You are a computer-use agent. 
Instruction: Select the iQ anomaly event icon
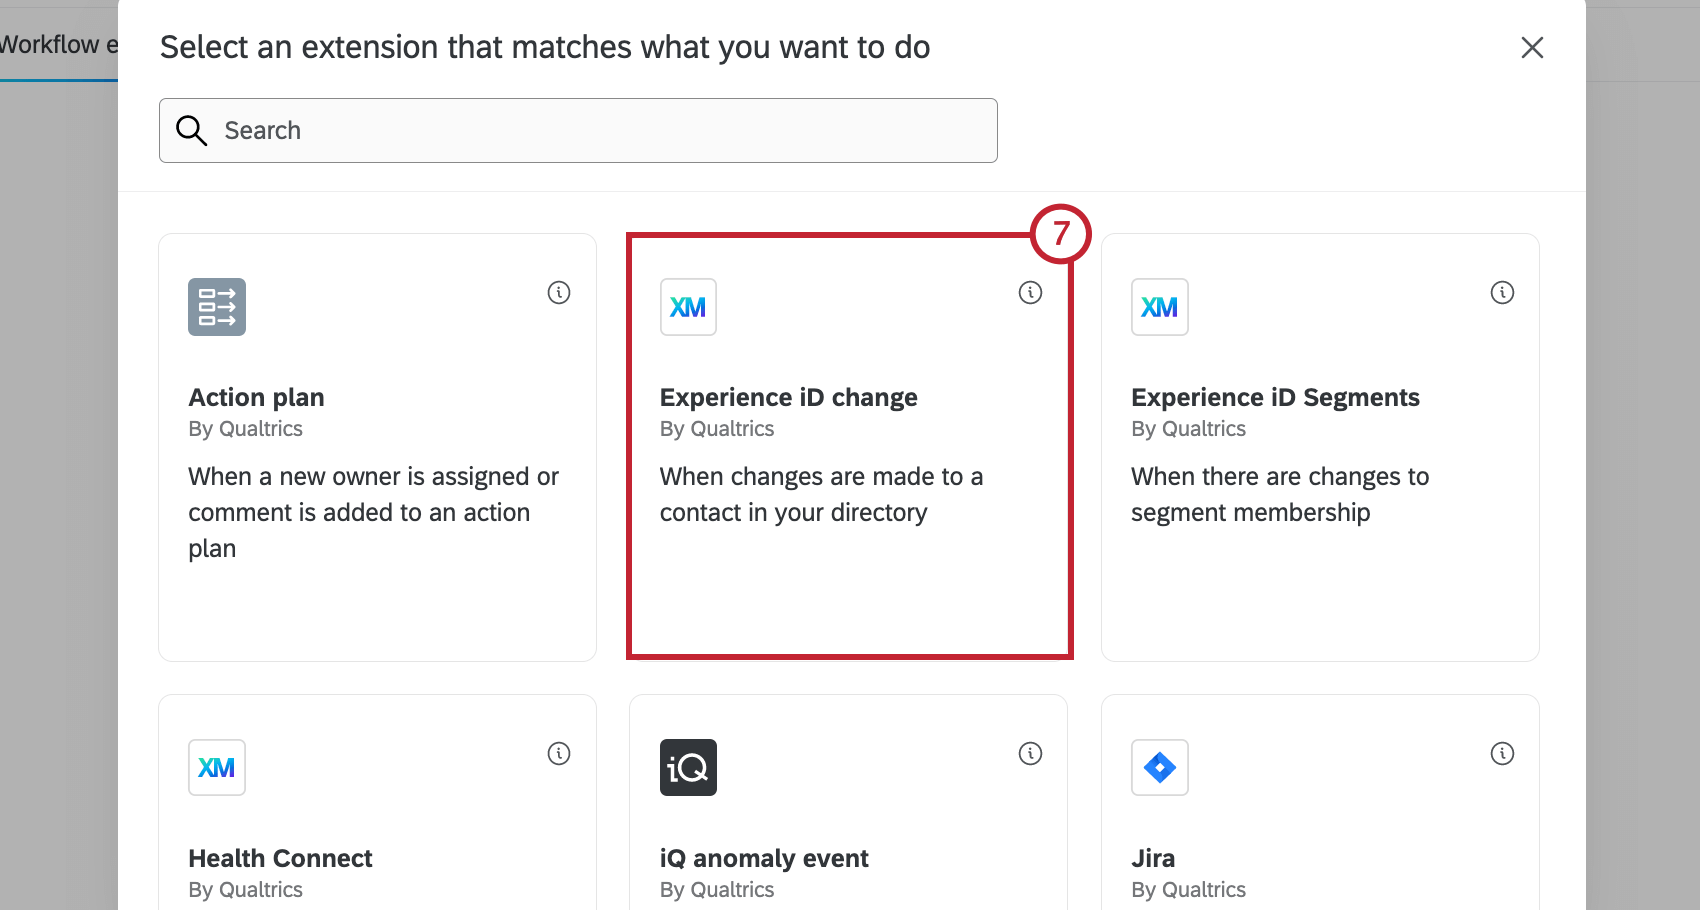pyautogui.click(x=688, y=767)
